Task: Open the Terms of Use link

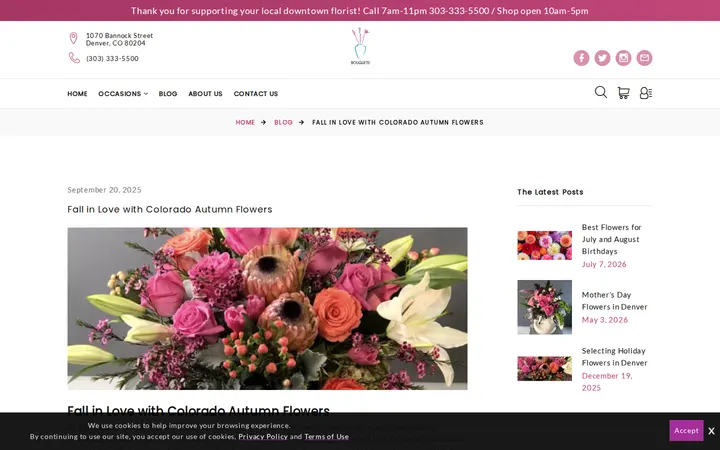Action: coord(326,437)
